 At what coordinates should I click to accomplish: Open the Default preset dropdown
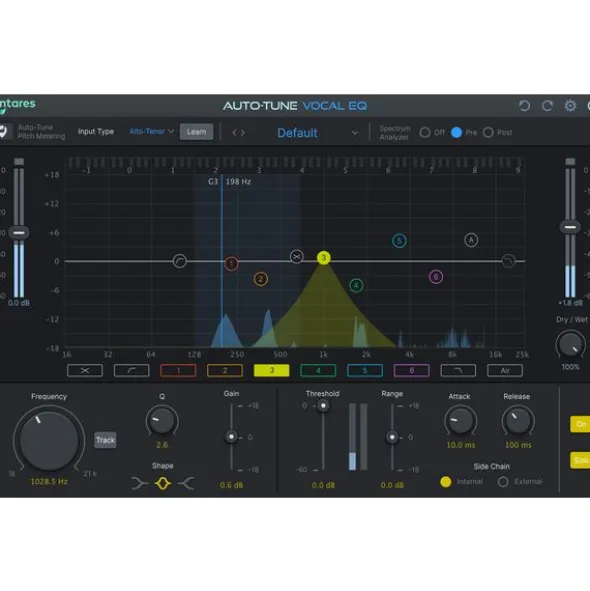click(317, 133)
